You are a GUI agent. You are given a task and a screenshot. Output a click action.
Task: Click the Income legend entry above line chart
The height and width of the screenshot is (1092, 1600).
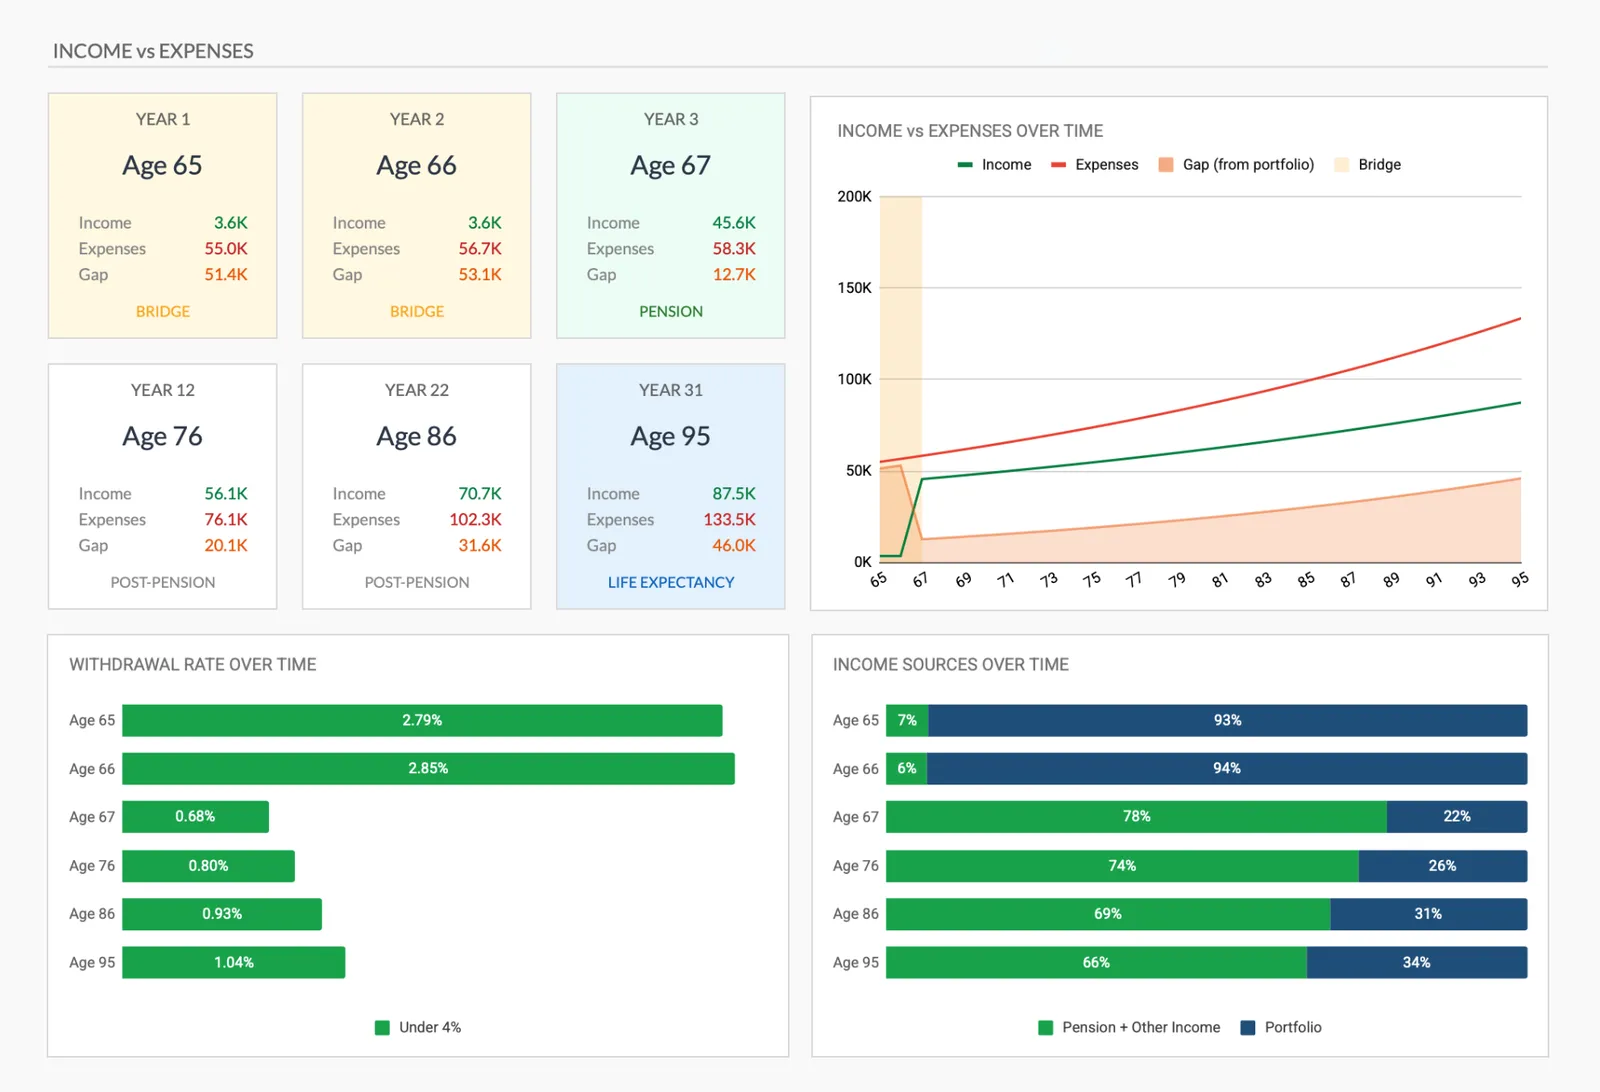(995, 165)
